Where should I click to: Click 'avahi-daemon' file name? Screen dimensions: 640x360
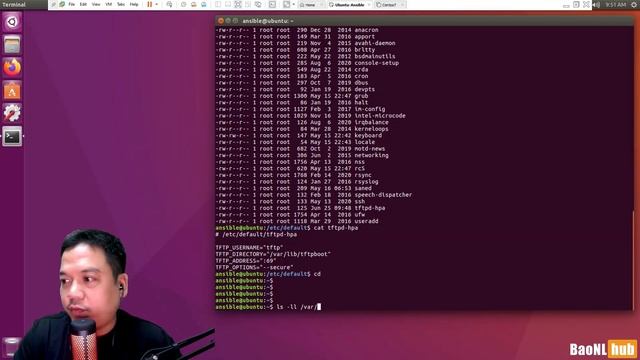pyautogui.click(x=375, y=43)
